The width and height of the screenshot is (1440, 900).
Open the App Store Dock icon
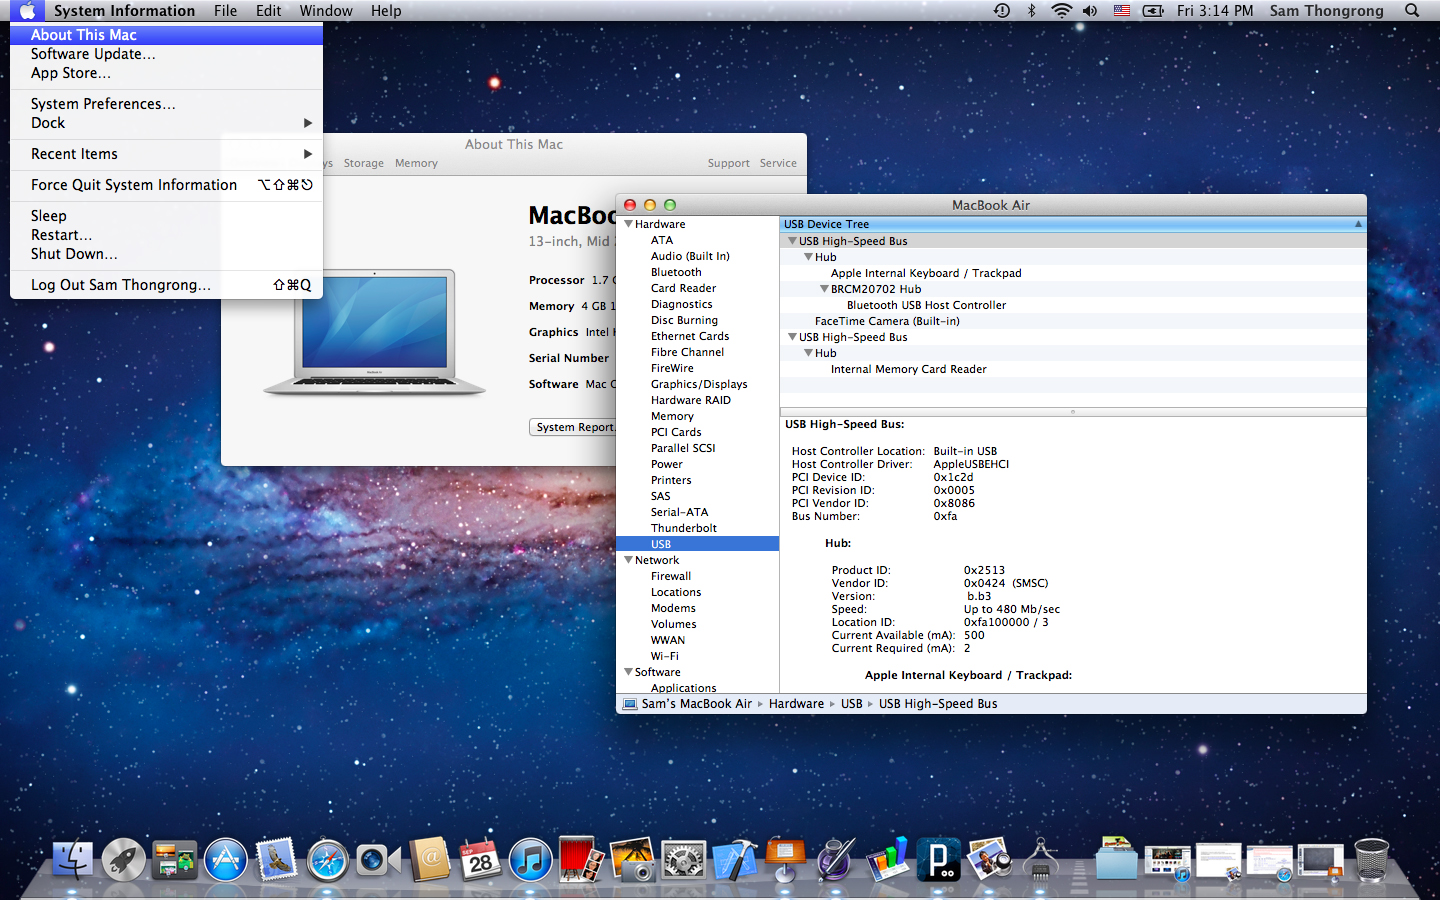226,860
